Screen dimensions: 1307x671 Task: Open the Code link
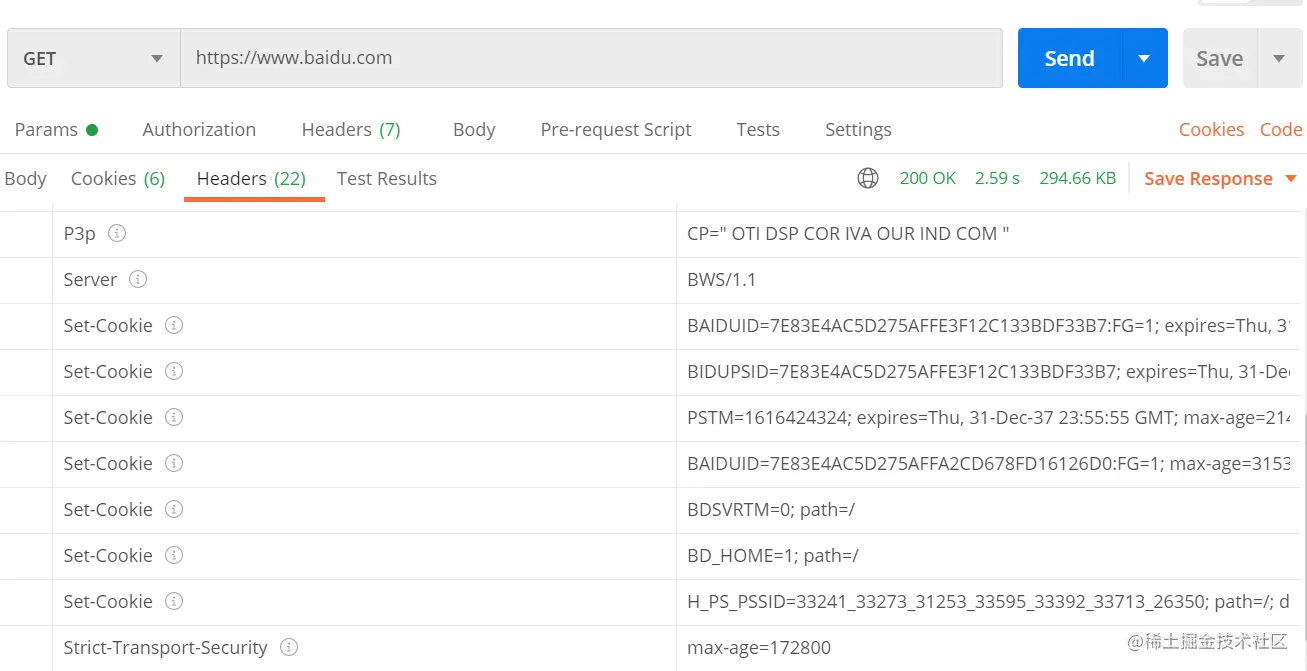point(1280,129)
